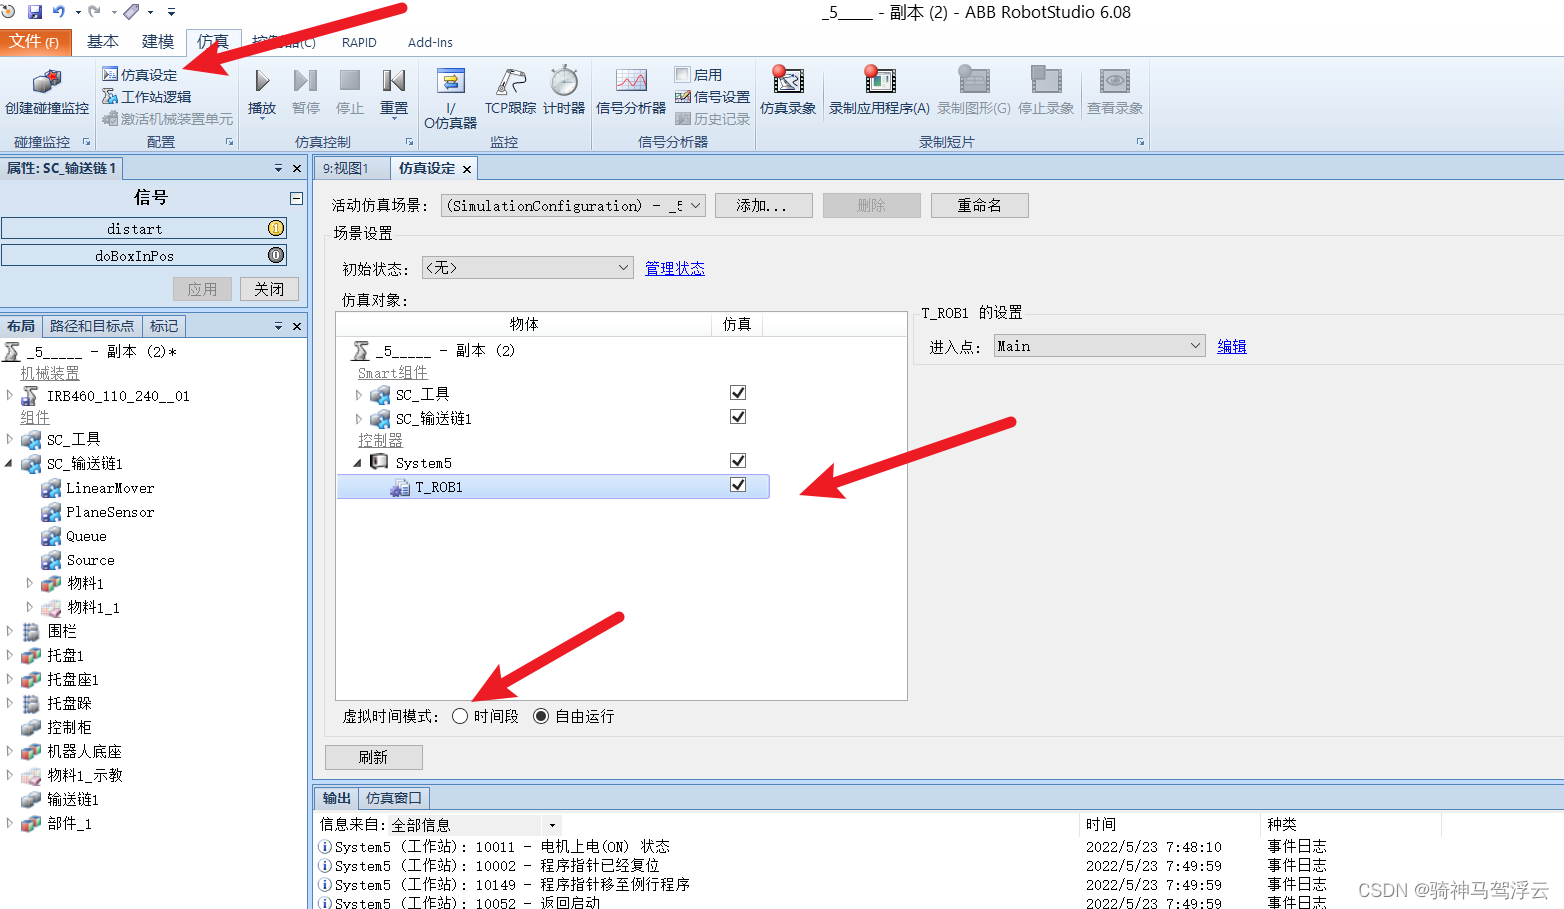Open Simulation Setup (仿真设定)
Screen dimensions: 1564x909
[x=140, y=75]
